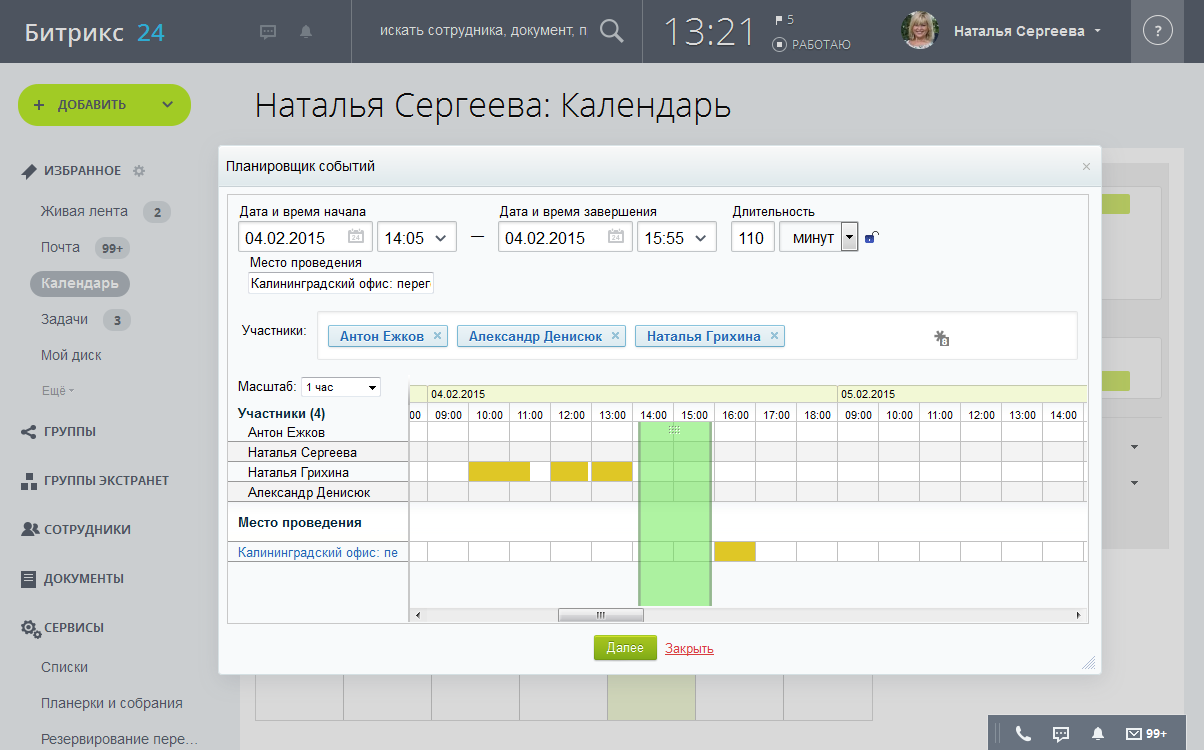
Task: Open Планерки и собрания item
Action: (x=111, y=703)
